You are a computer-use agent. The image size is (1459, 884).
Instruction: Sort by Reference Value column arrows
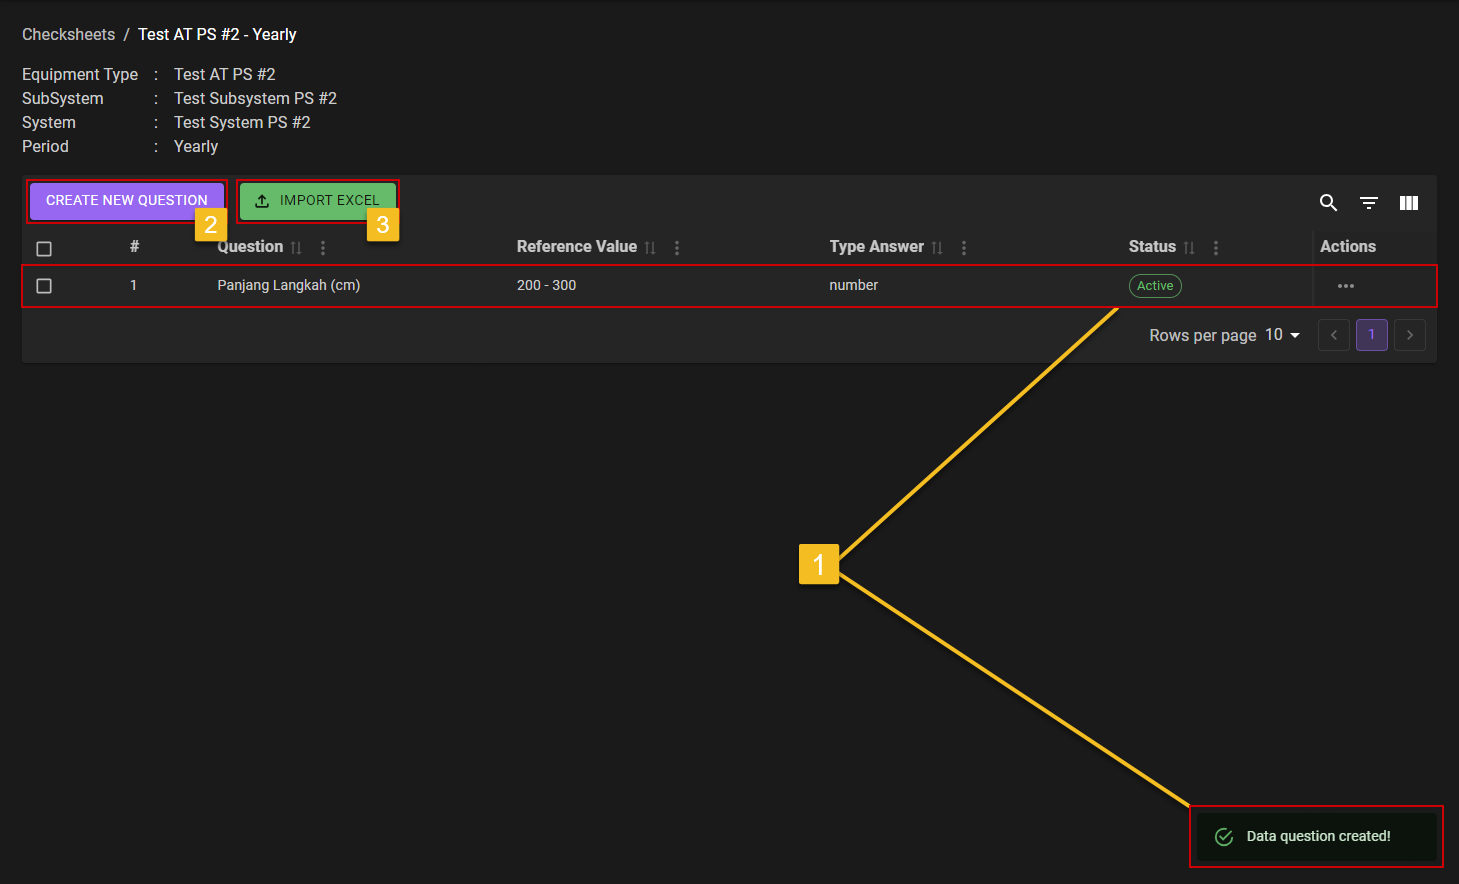[x=650, y=248]
